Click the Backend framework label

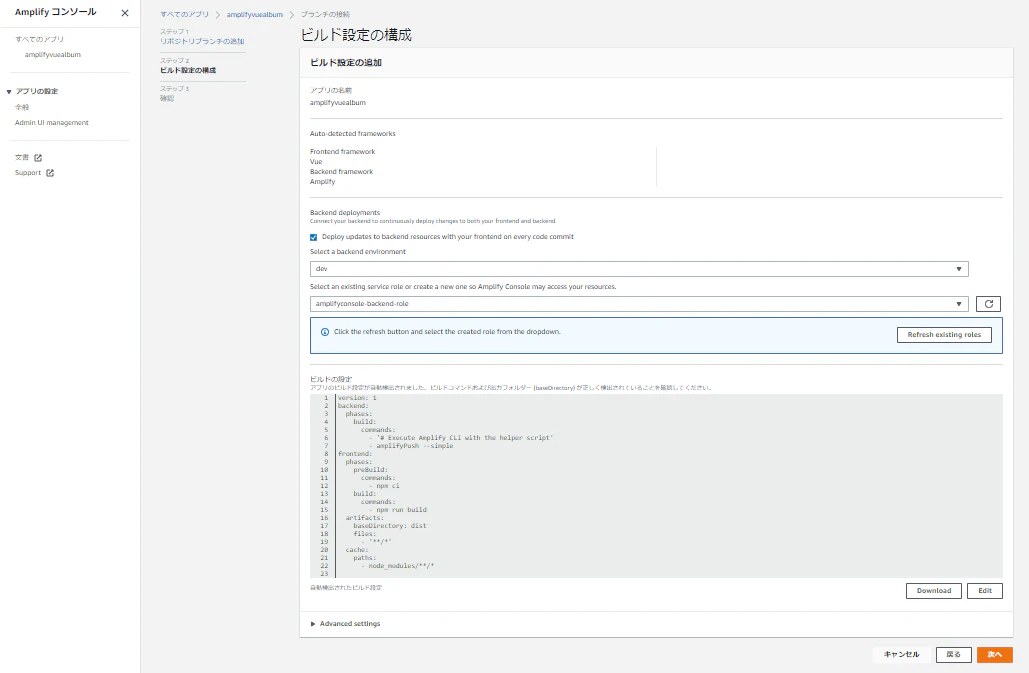tap(341, 172)
